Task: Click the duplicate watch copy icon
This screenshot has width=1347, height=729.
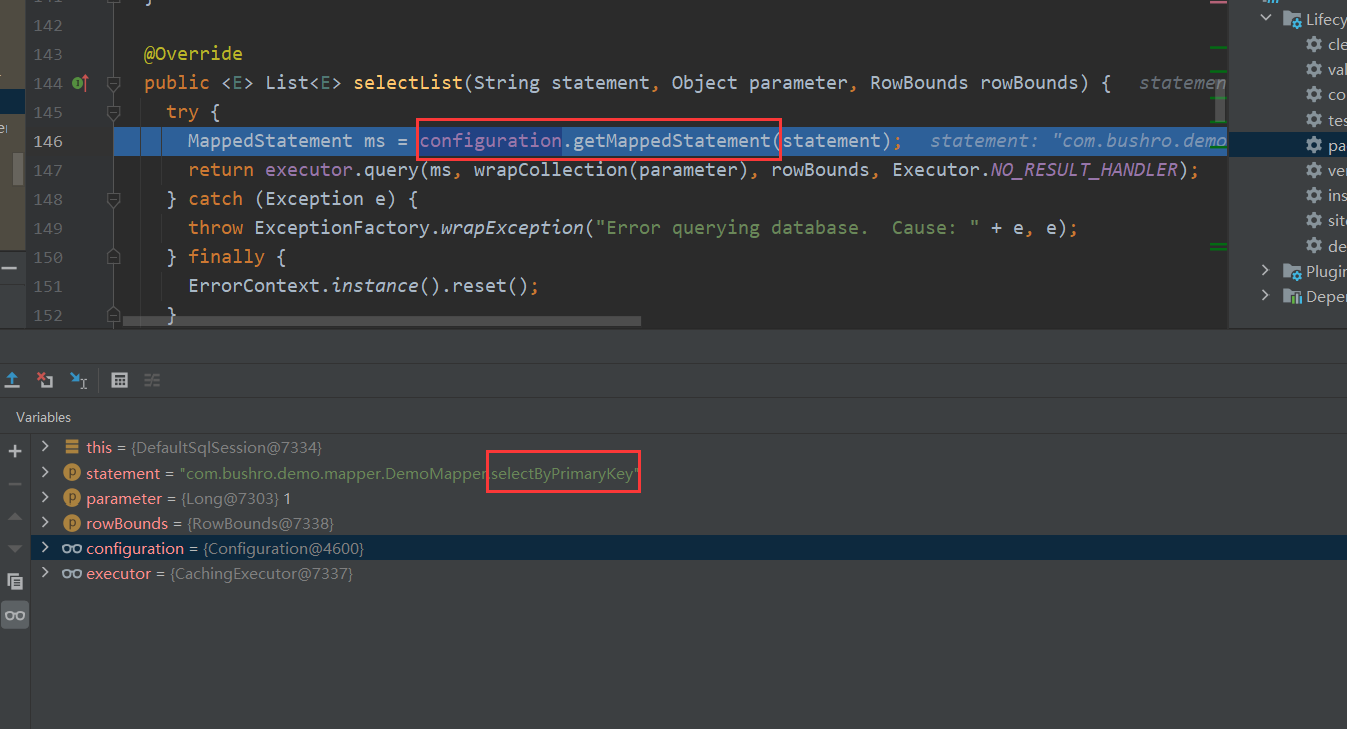Action: point(15,581)
